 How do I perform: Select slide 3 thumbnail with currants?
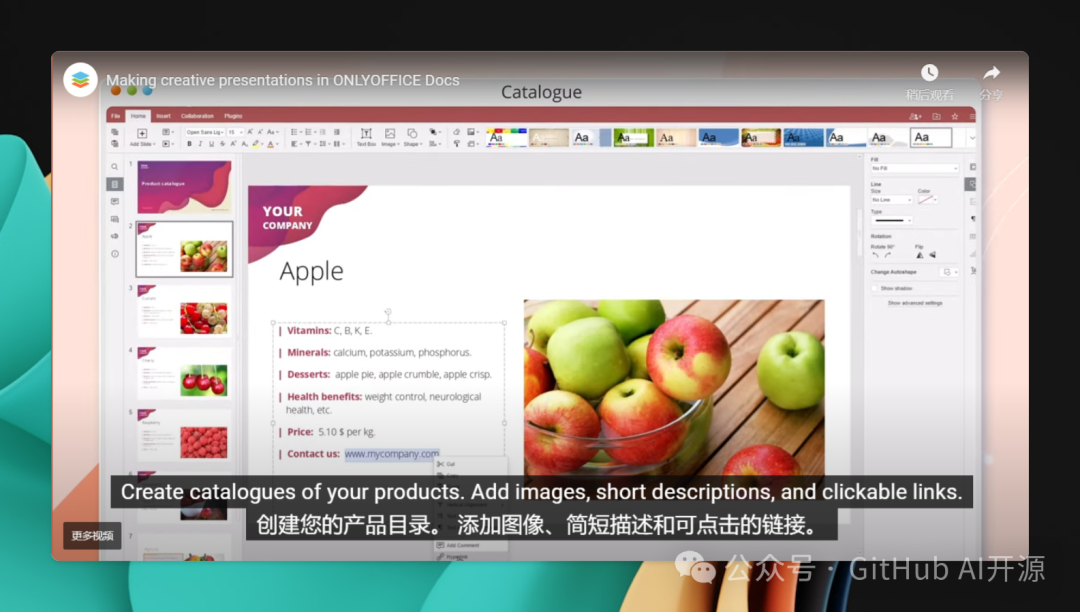pos(184,311)
